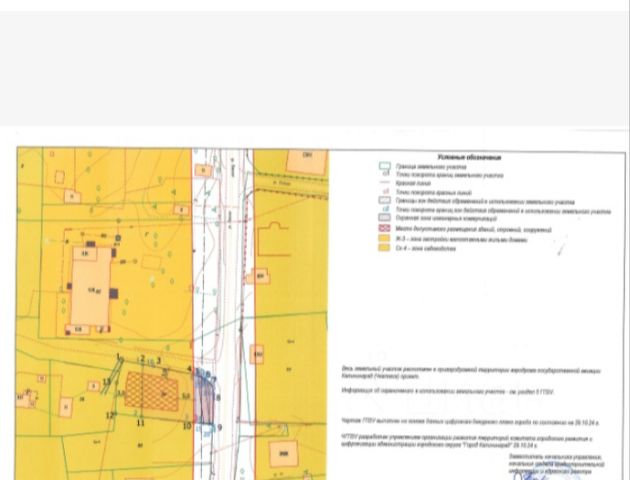
Task: Click the drawing note dated 28.10.24
Action: [x=470, y=422]
